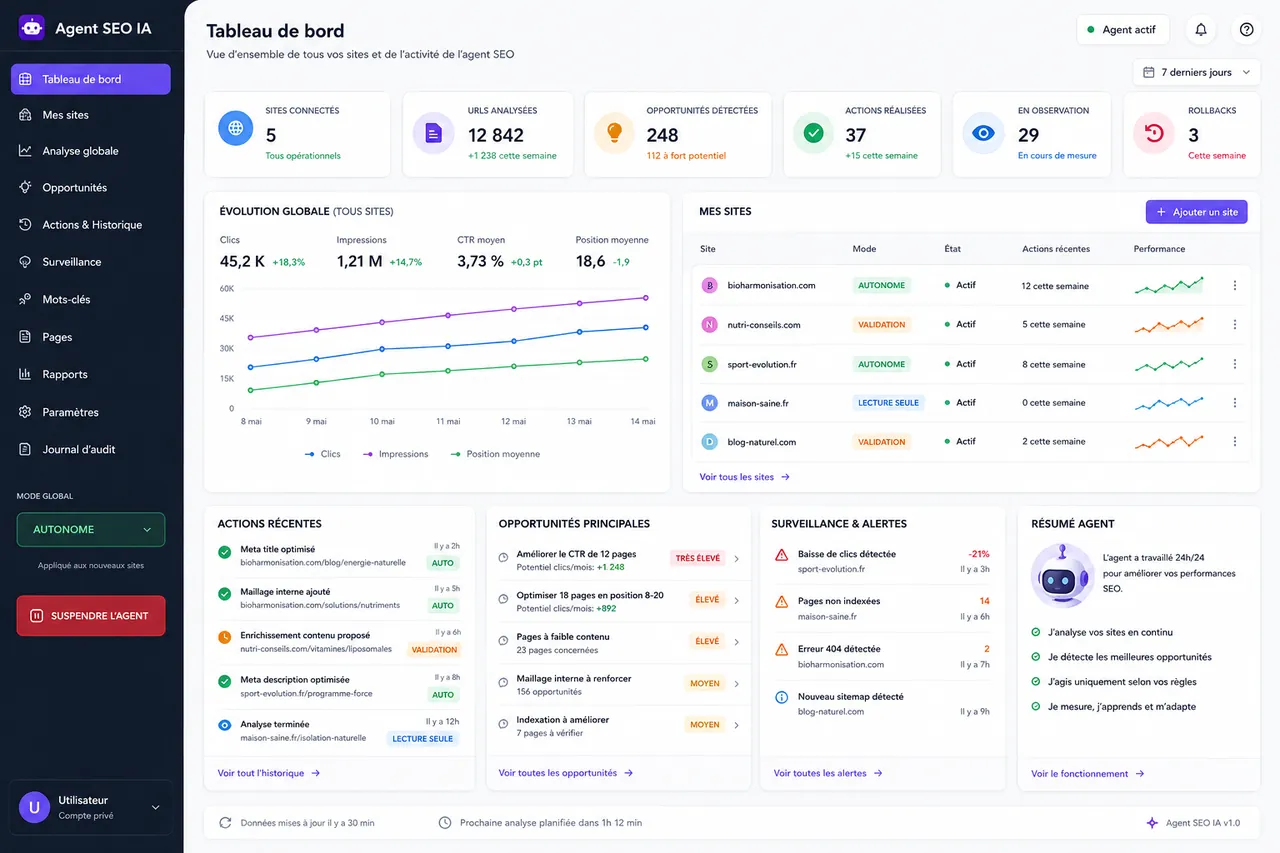Click the document icon on URLs analysées card
Viewport: 1280px width, 853px height.
tap(433, 132)
